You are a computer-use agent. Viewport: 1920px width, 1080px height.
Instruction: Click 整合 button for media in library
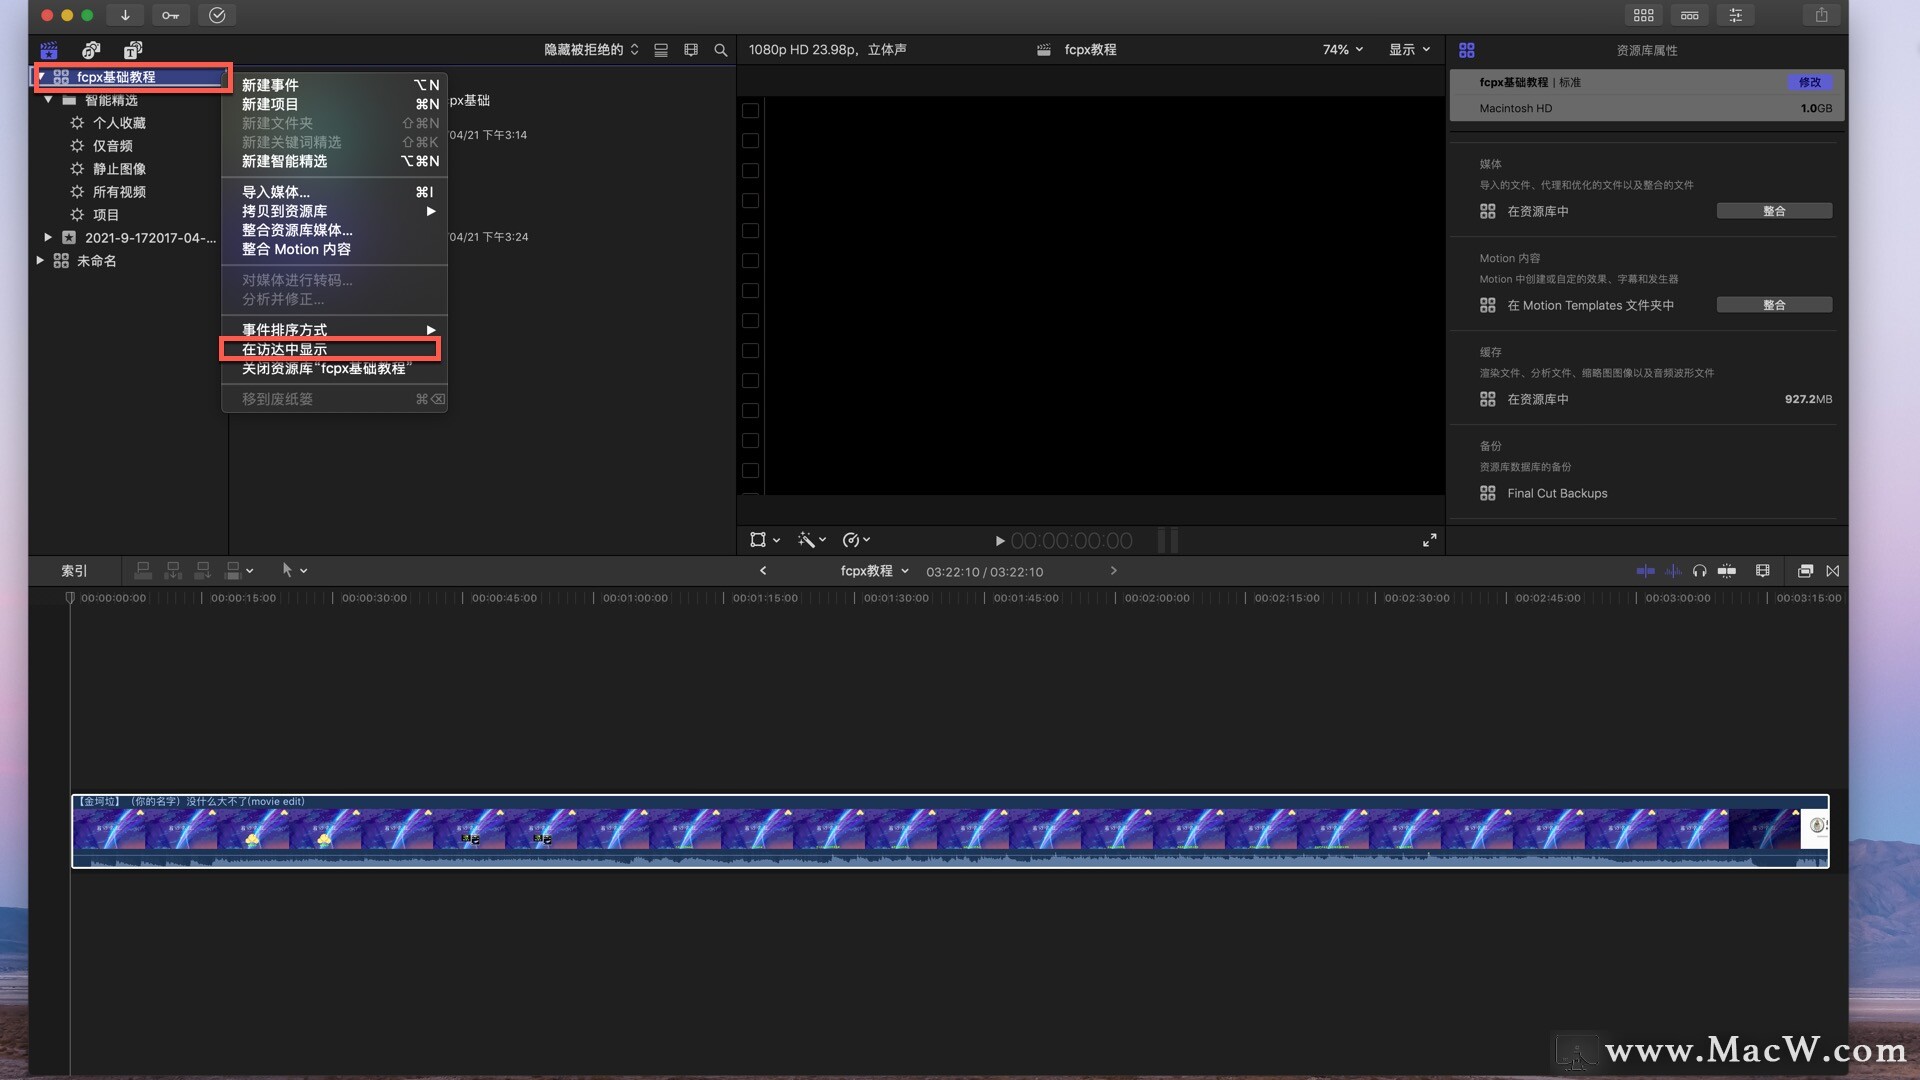click(1773, 211)
